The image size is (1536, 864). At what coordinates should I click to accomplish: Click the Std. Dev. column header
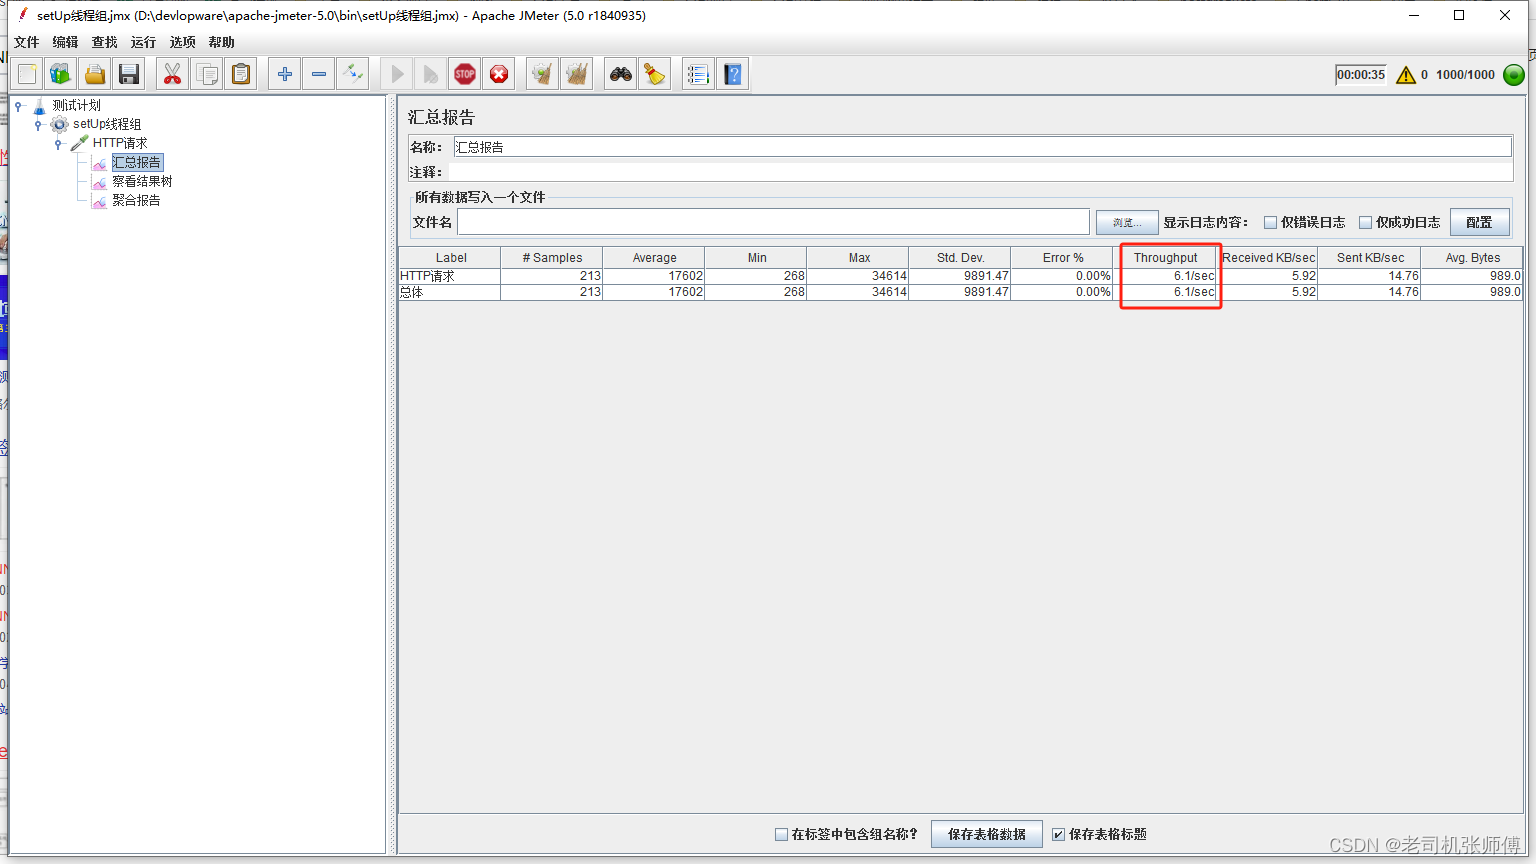960,258
